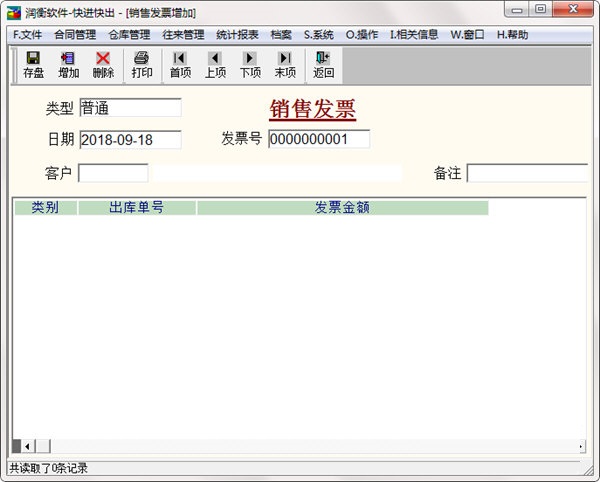Click the 类型 field showing 普通
Viewport: 600px width, 482px height.
click(x=130, y=108)
